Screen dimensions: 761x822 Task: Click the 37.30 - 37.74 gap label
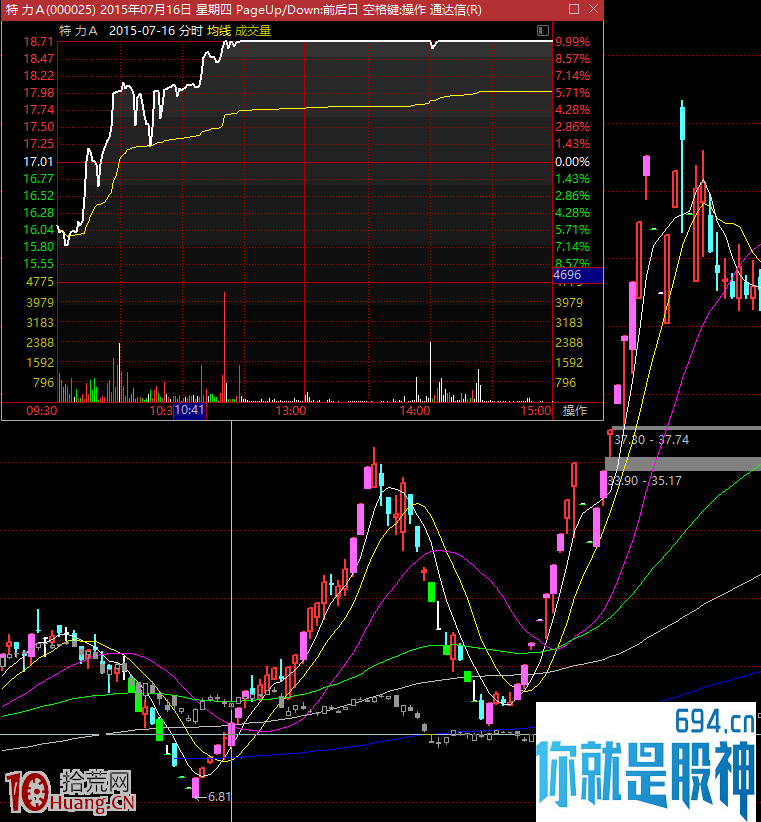tap(651, 440)
